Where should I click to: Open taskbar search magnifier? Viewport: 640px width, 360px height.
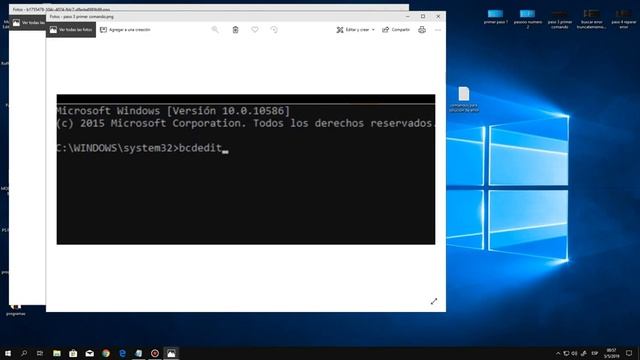coord(24,353)
